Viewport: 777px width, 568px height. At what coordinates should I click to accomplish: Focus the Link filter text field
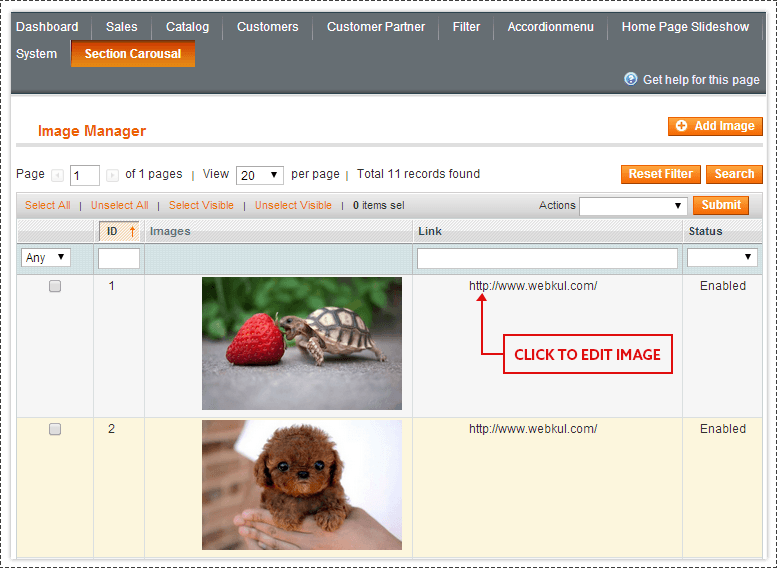(547, 258)
